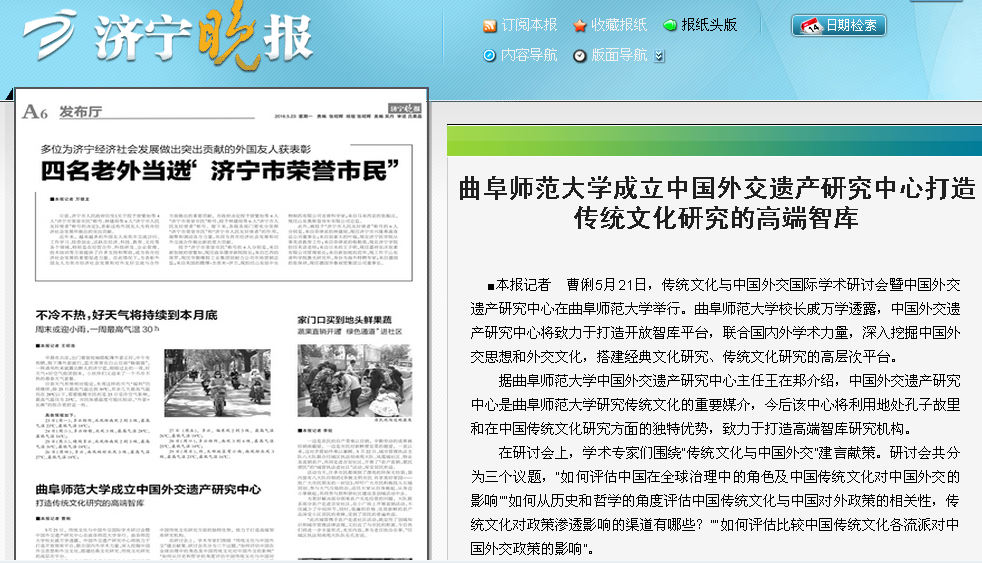
Task: Click the orange RSS subscribe icon
Action: 489,25
